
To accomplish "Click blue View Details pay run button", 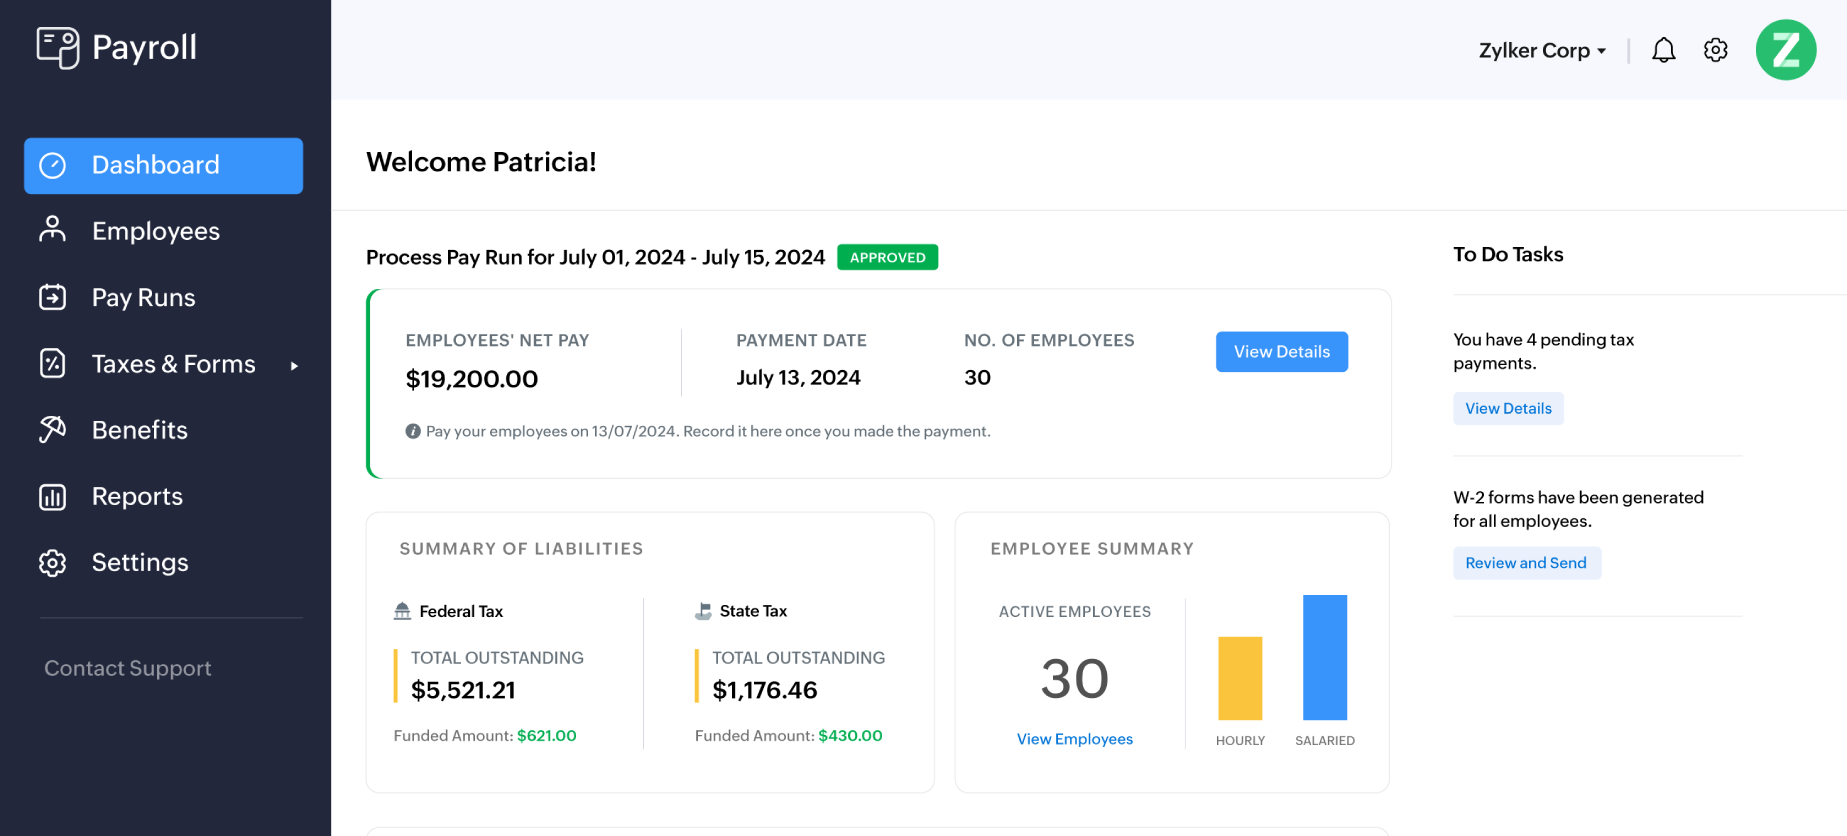I will 1281,352.
